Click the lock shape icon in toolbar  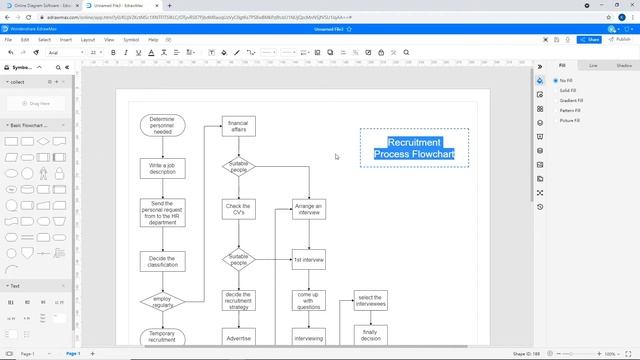click(x=381, y=53)
